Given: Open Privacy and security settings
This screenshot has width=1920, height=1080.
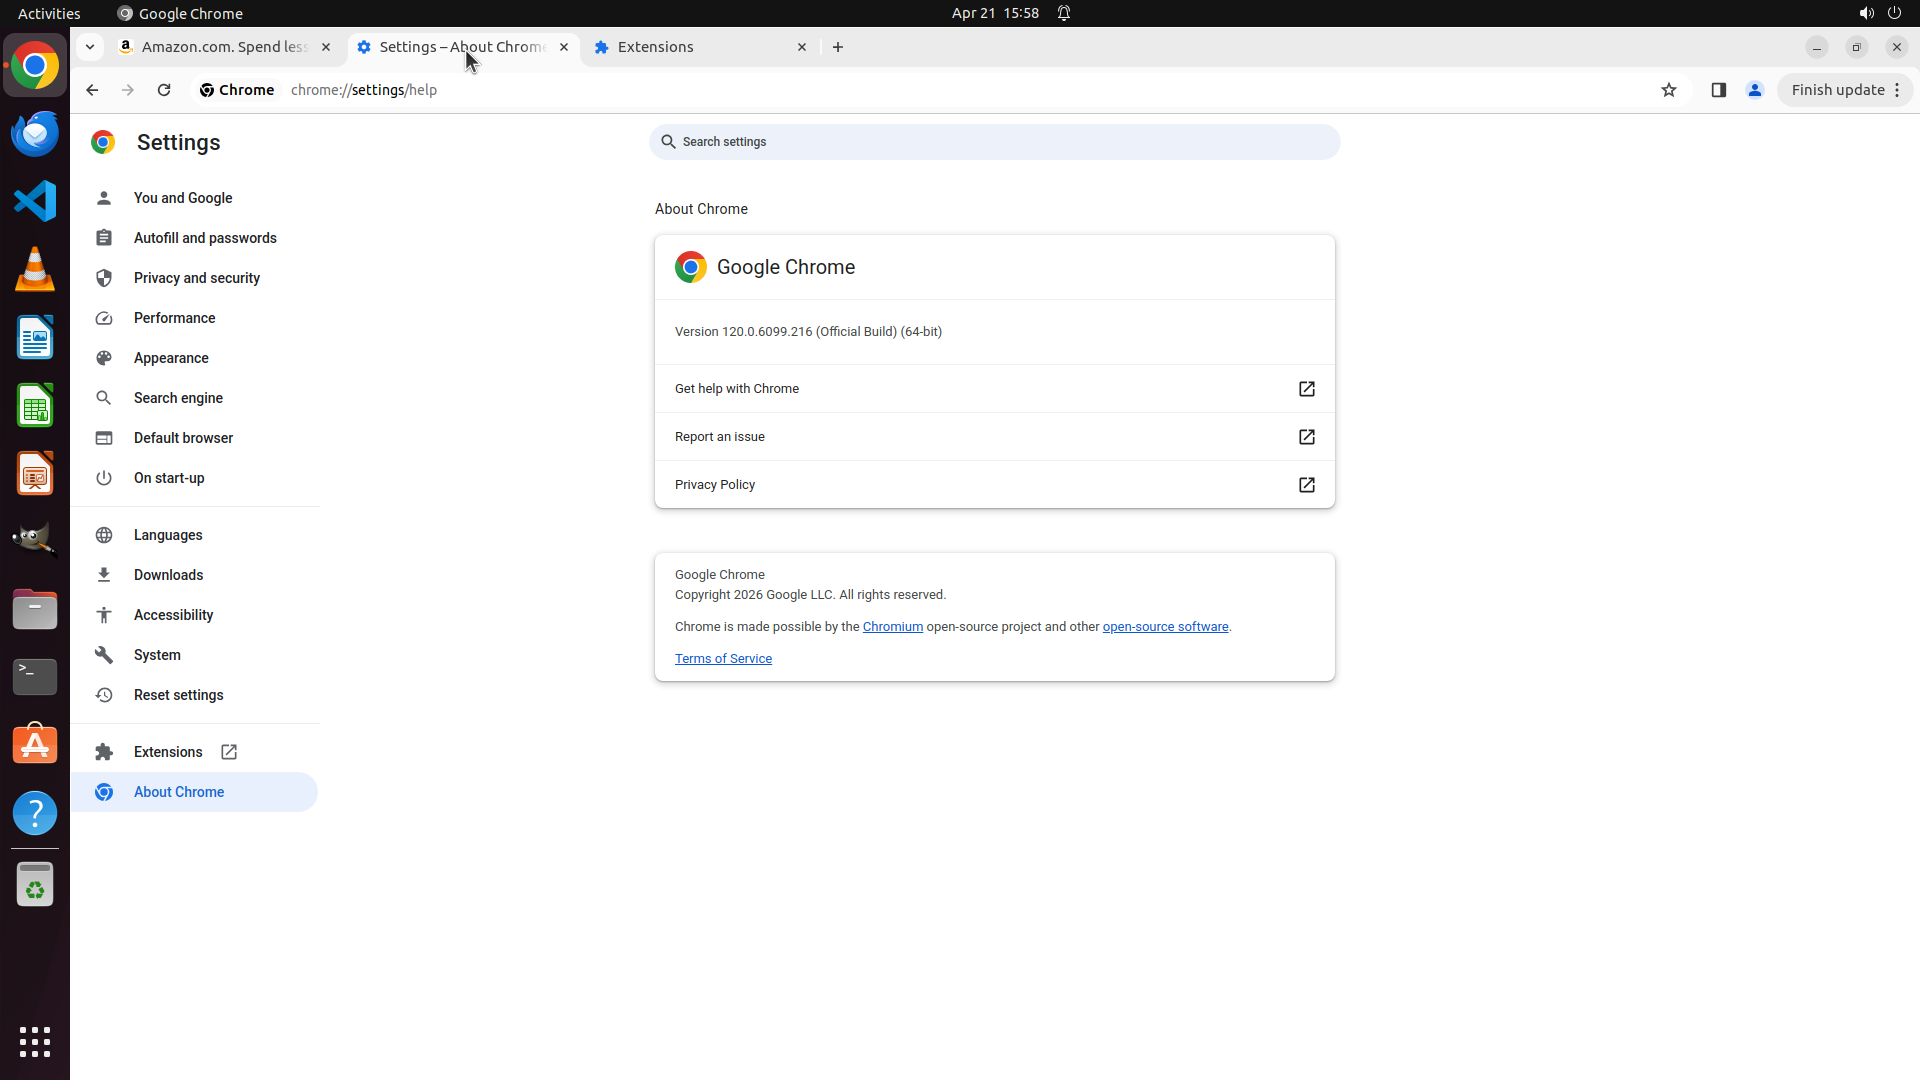Looking at the screenshot, I should point(196,278).
